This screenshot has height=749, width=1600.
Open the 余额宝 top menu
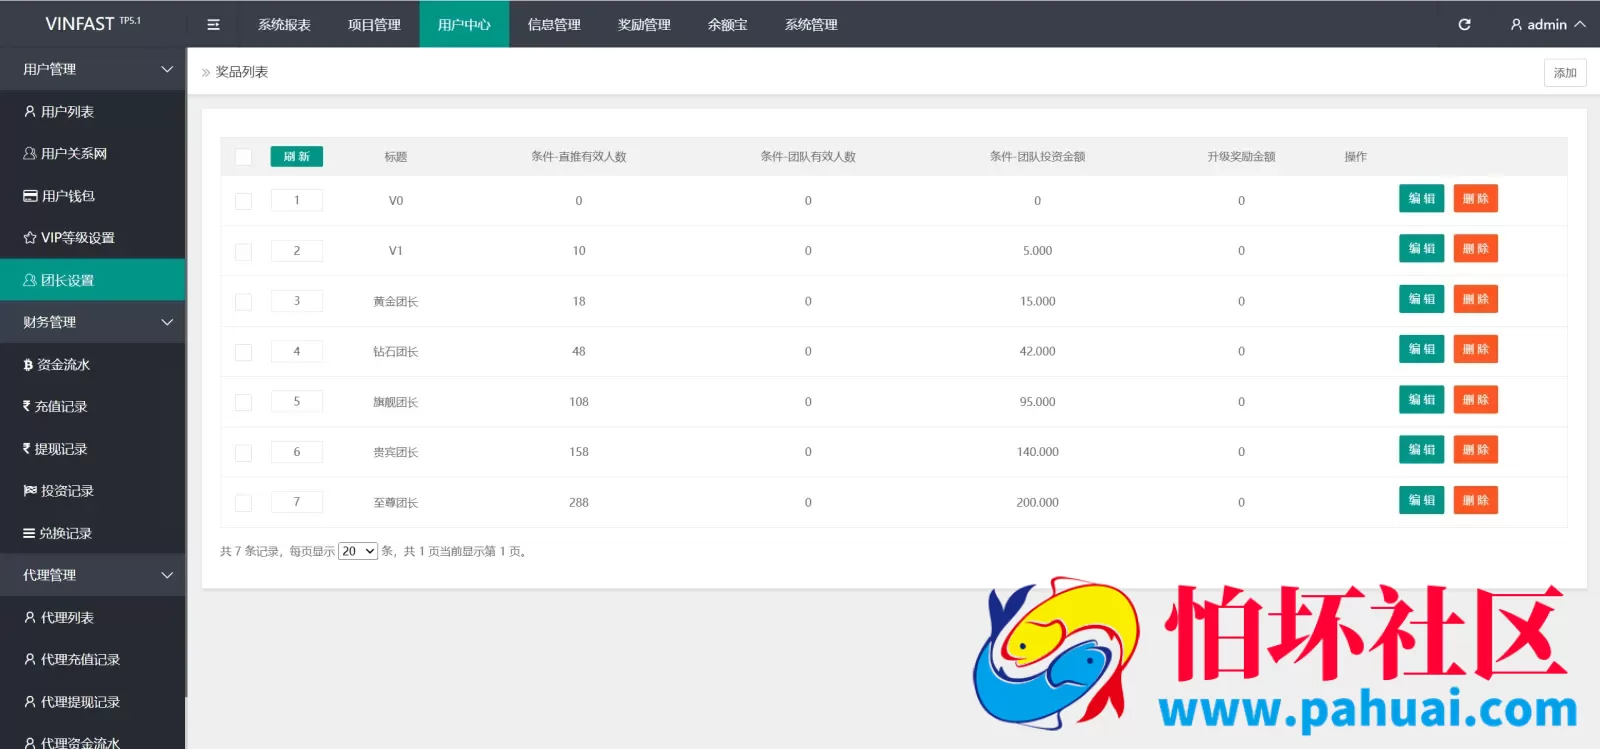727,24
